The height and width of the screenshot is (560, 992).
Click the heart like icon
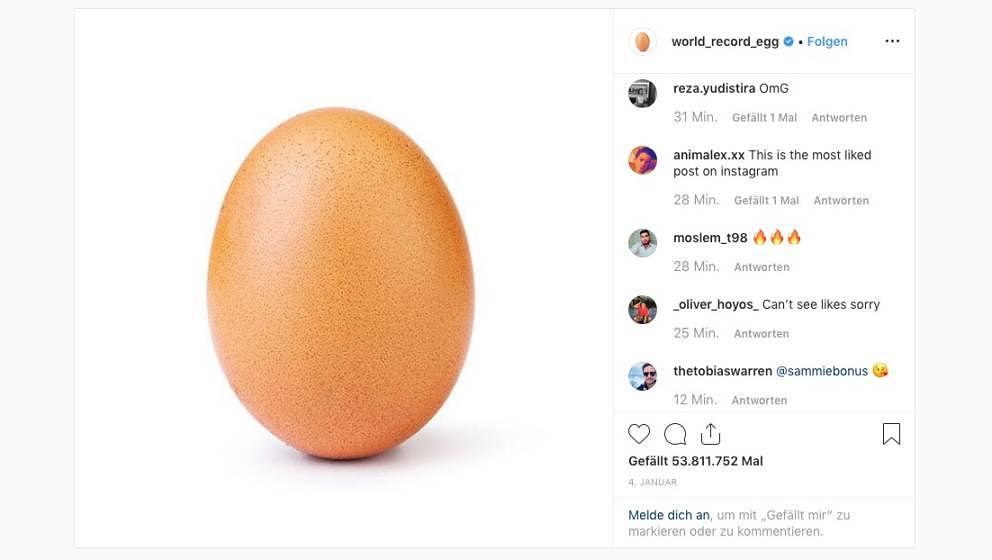pyautogui.click(x=639, y=434)
